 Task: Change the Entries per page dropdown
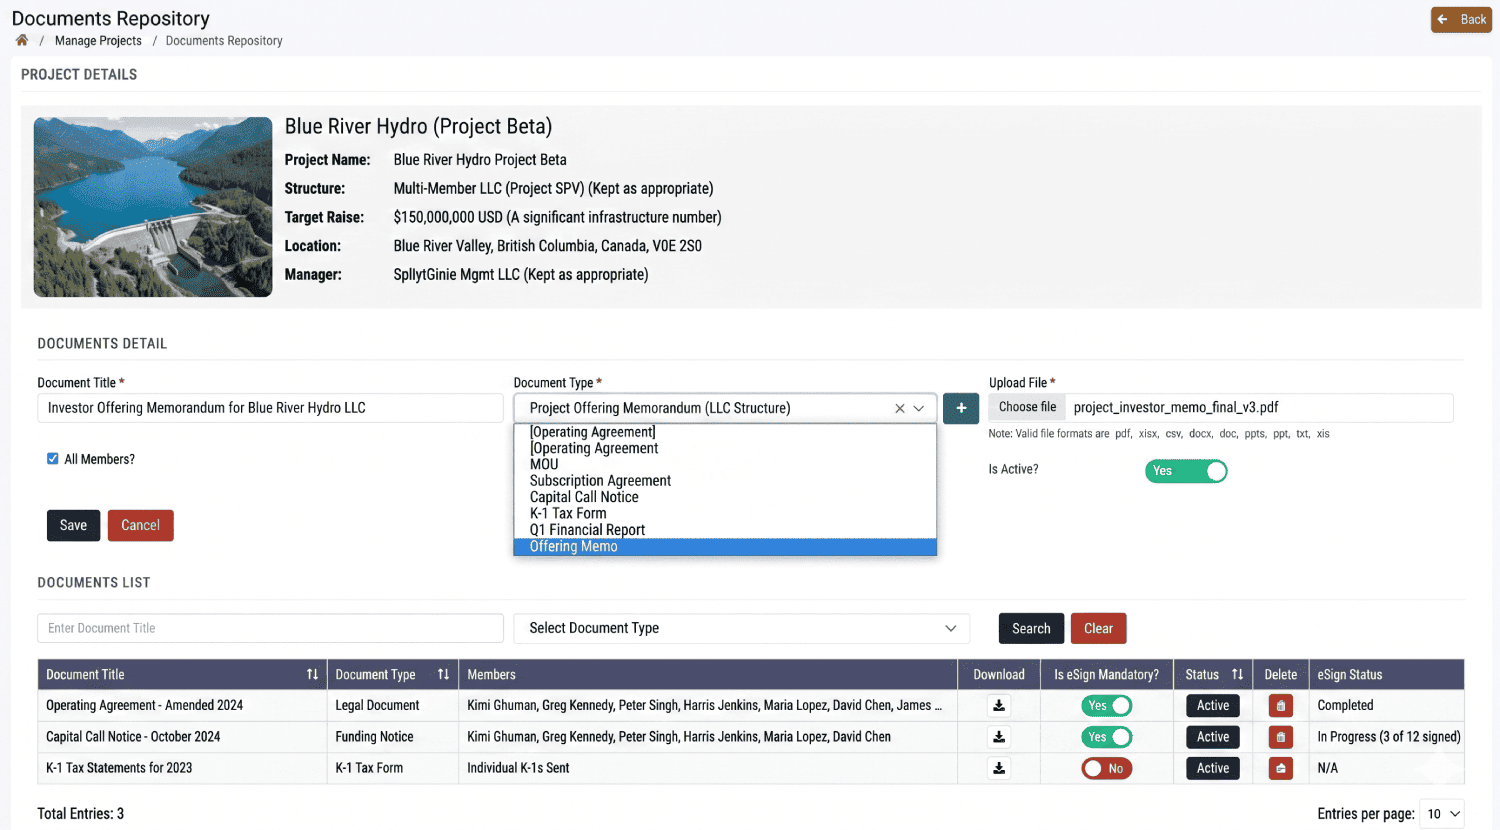tap(1441, 814)
